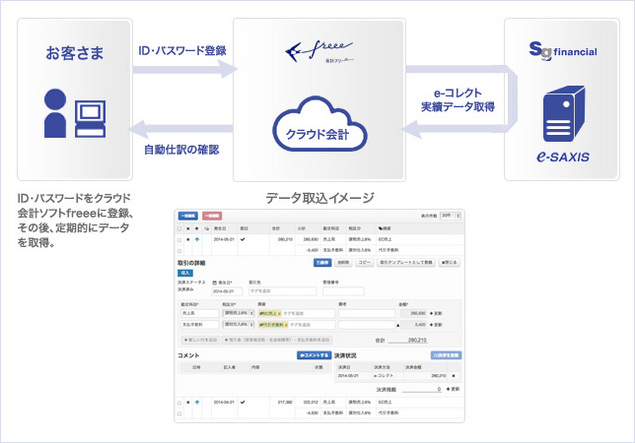Select the blue 収入 tab
635x443 pixels.
click(x=185, y=271)
